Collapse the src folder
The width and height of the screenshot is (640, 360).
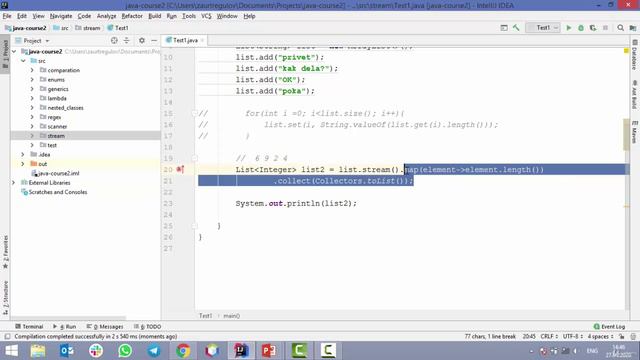[x=23, y=61]
